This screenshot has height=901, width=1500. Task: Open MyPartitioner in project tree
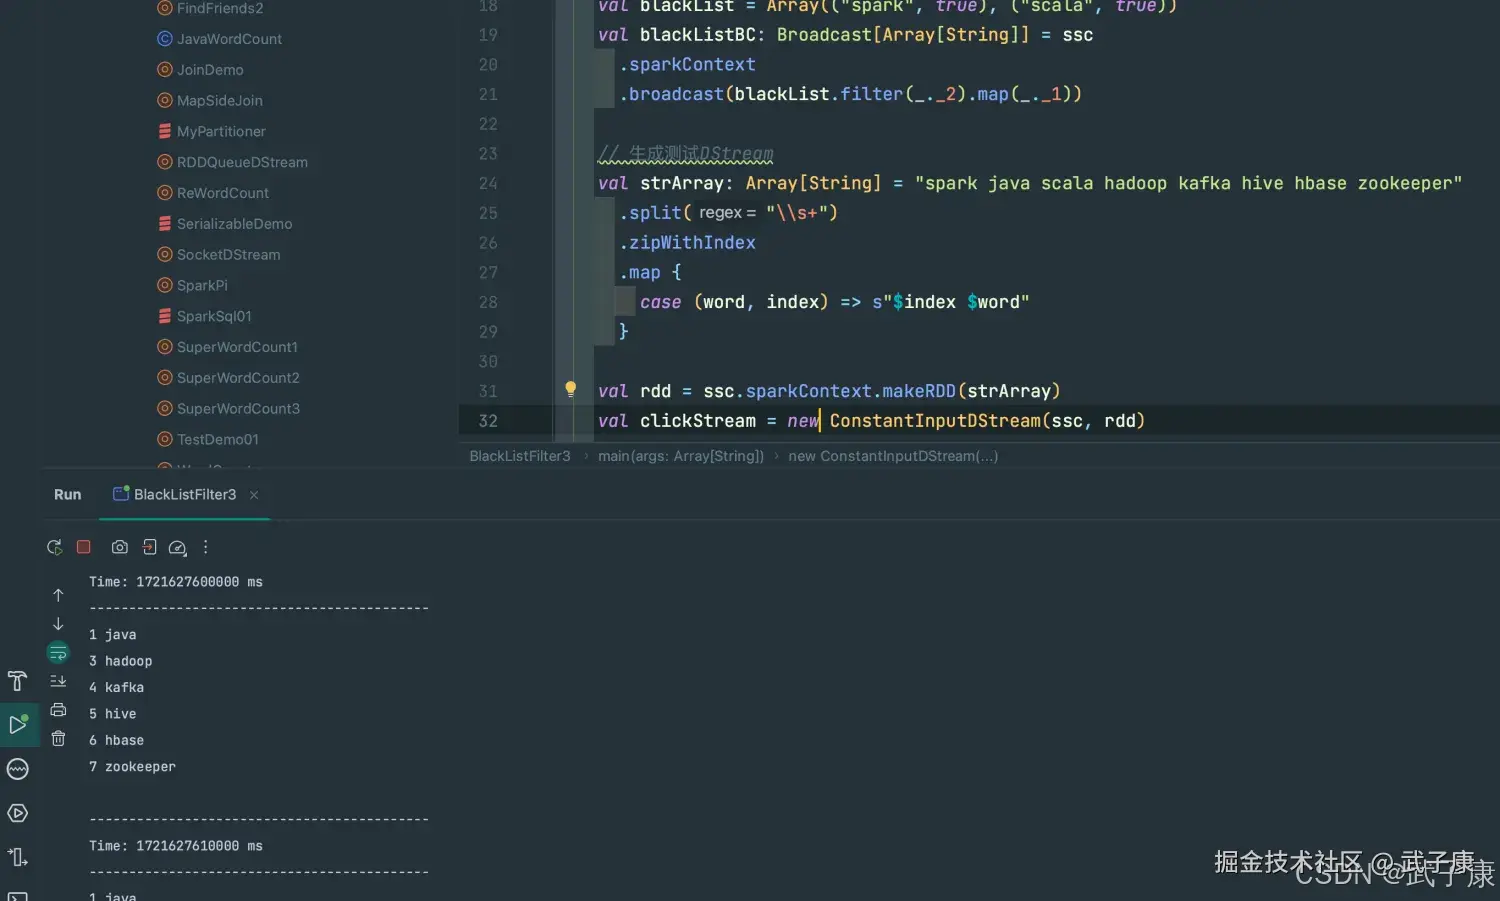pos(221,132)
